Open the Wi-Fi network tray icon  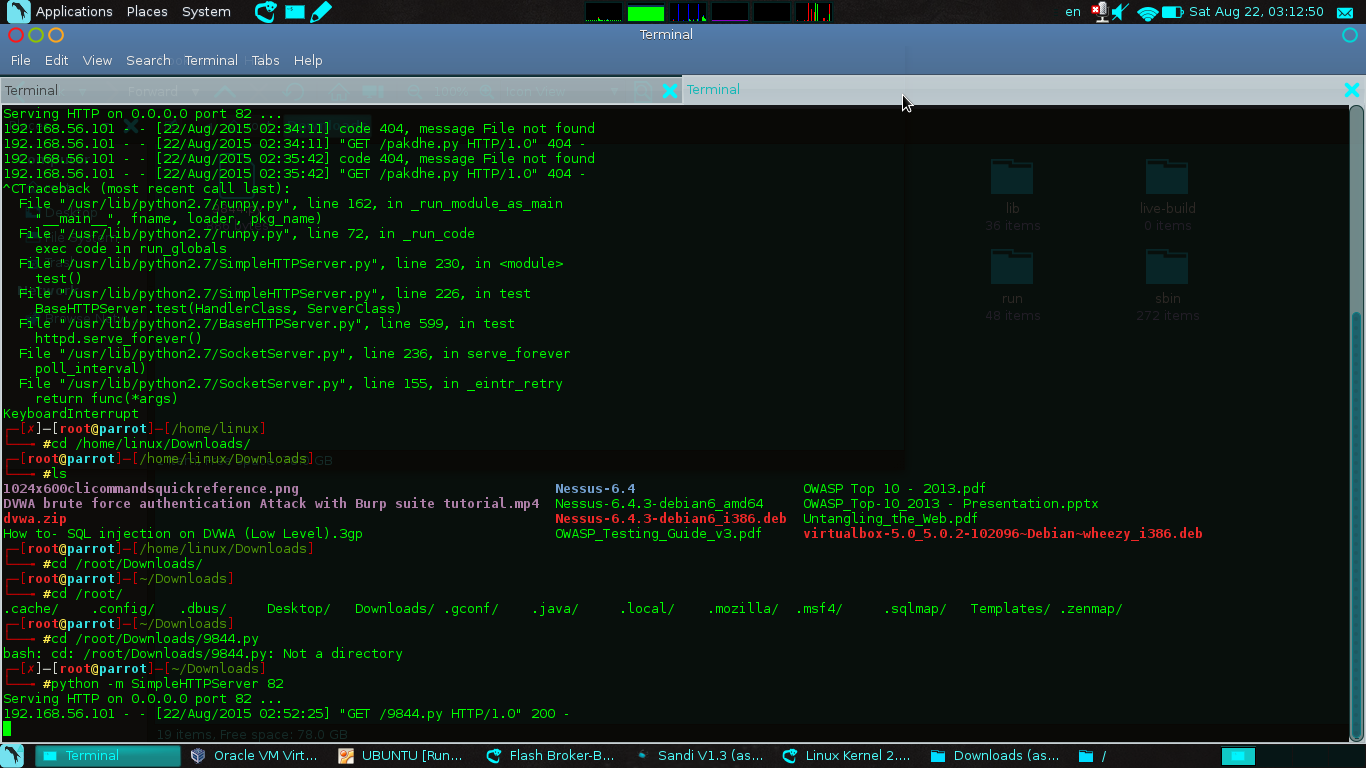(1148, 12)
